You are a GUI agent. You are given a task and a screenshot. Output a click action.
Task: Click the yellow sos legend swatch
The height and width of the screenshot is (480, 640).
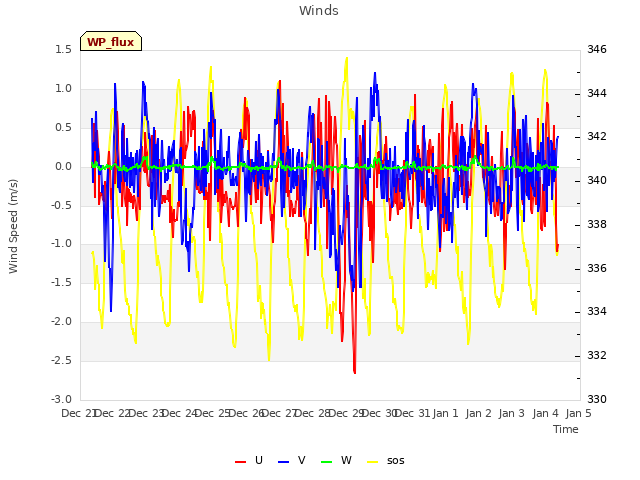point(373,462)
